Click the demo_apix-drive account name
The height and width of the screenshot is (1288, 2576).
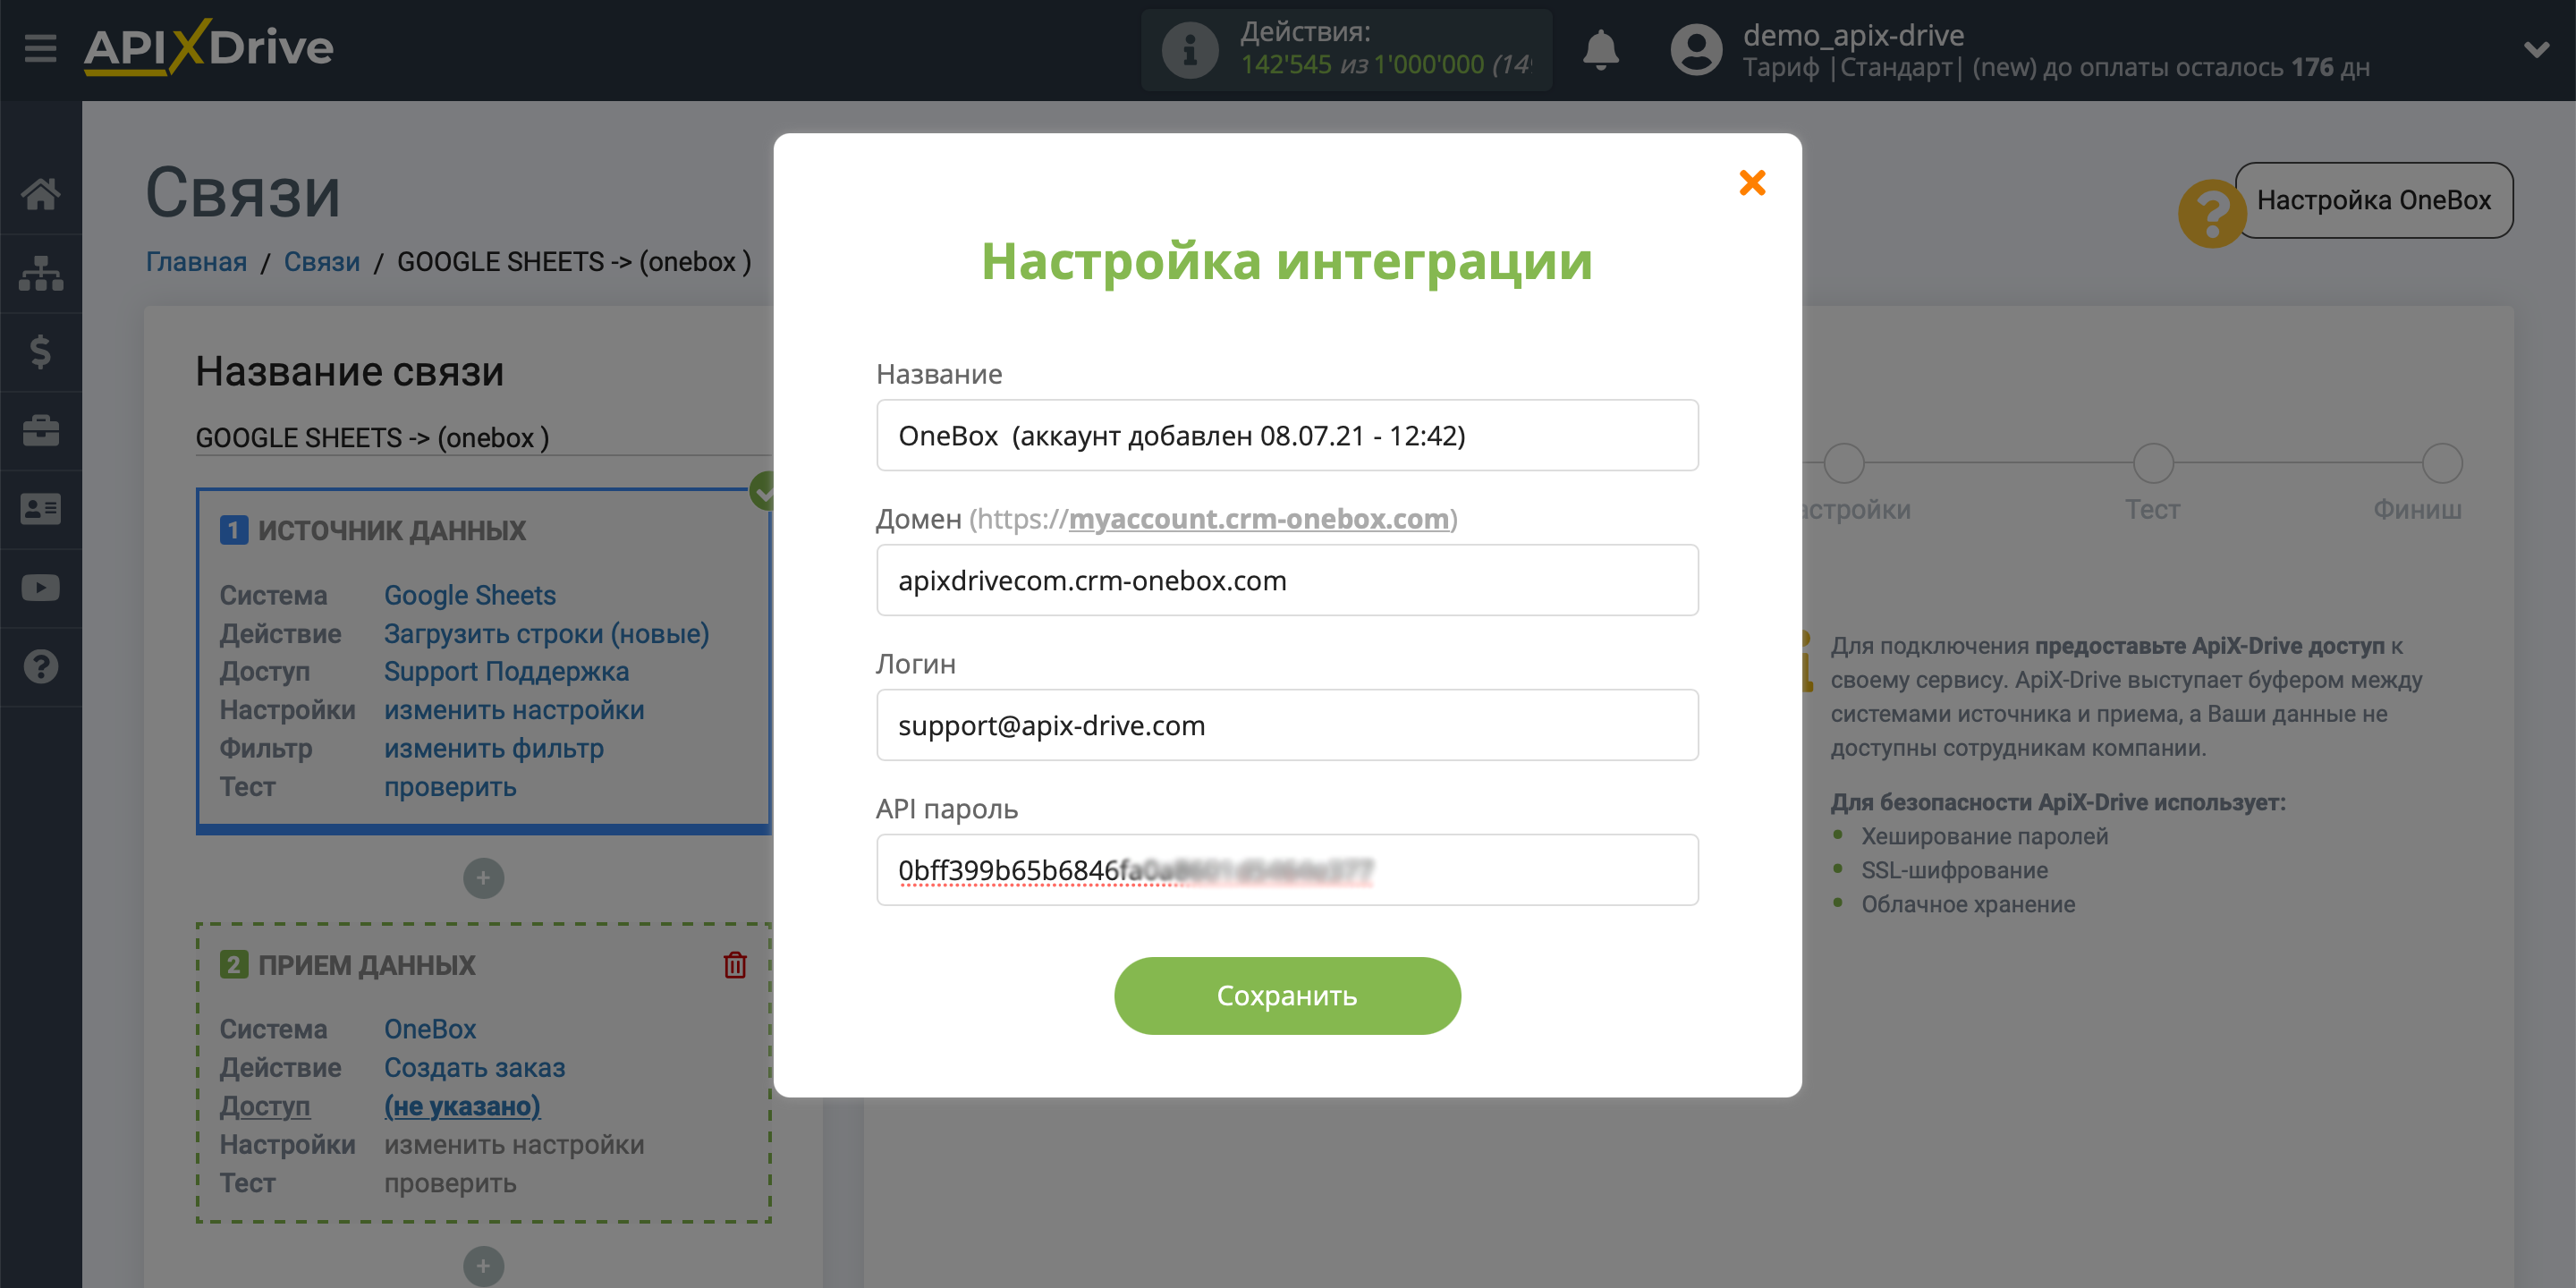pyautogui.click(x=1853, y=35)
